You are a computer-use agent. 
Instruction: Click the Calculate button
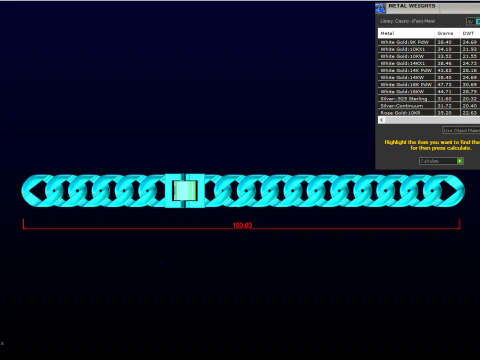pyautogui.click(x=441, y=161)
